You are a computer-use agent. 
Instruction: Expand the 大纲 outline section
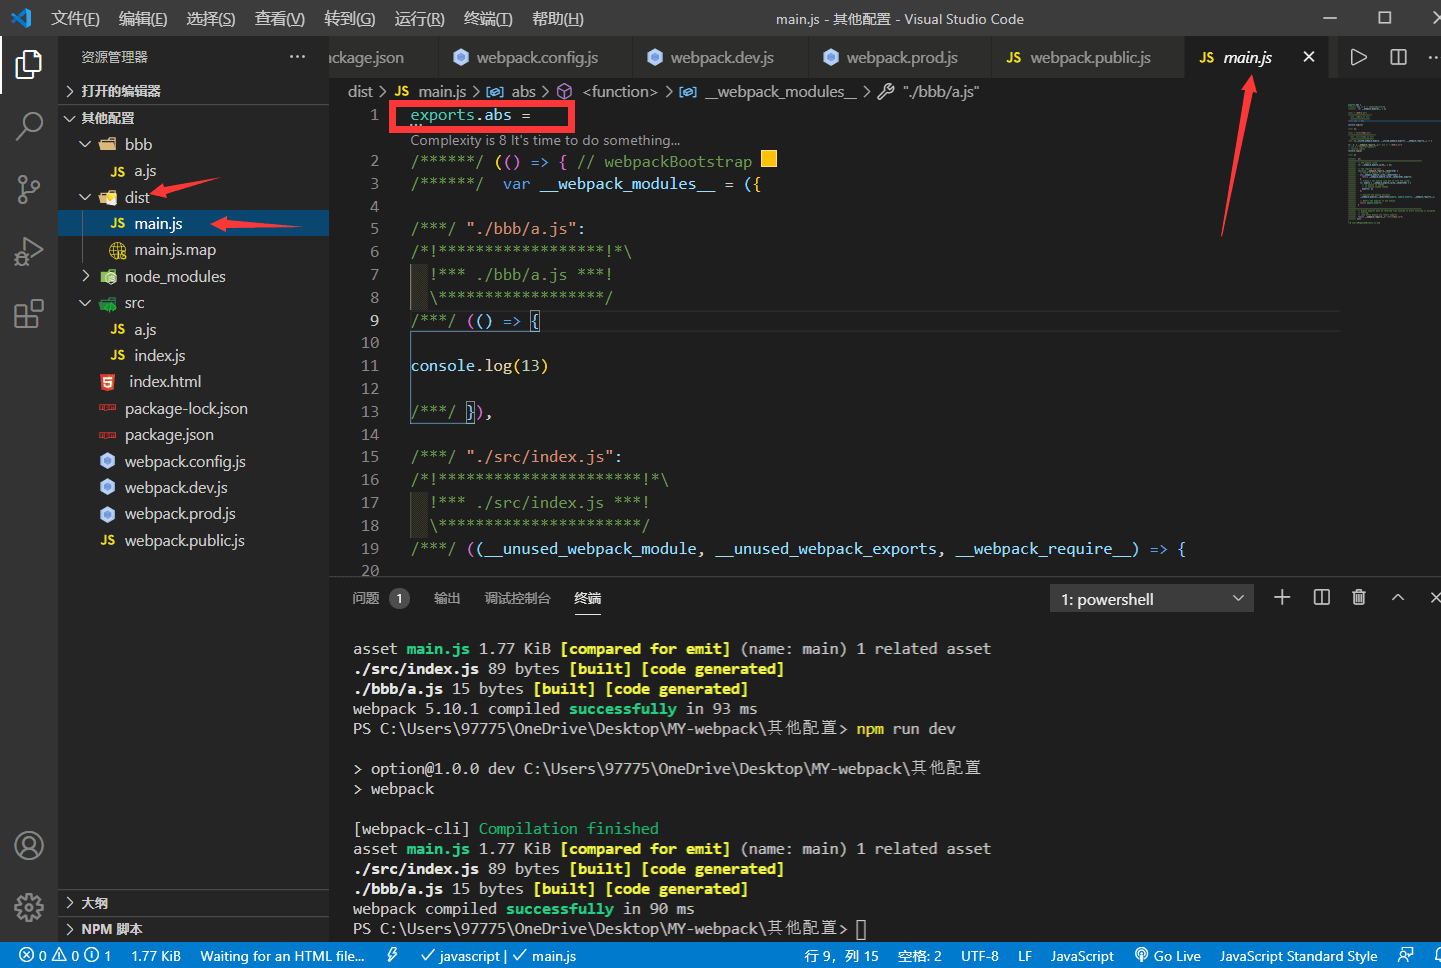pyautogui.click(x=193, y=903)
